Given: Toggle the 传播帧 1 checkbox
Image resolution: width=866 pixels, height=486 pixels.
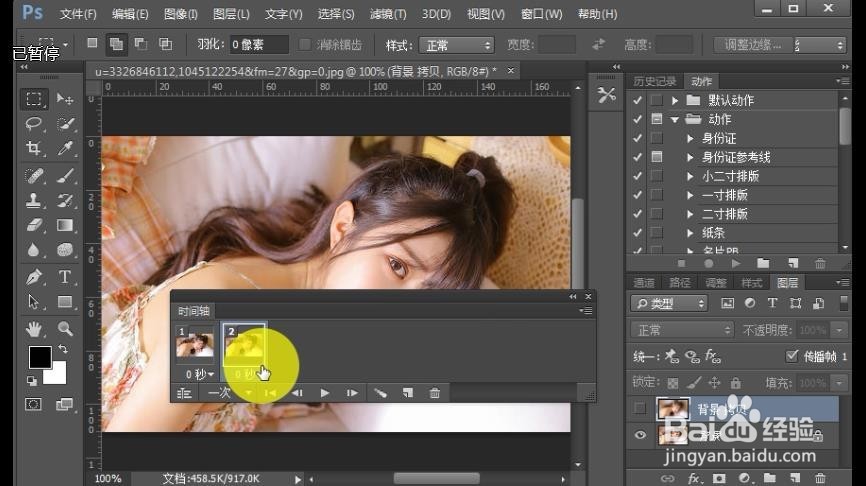Looking at the screenshot, I should click(792, 356).
